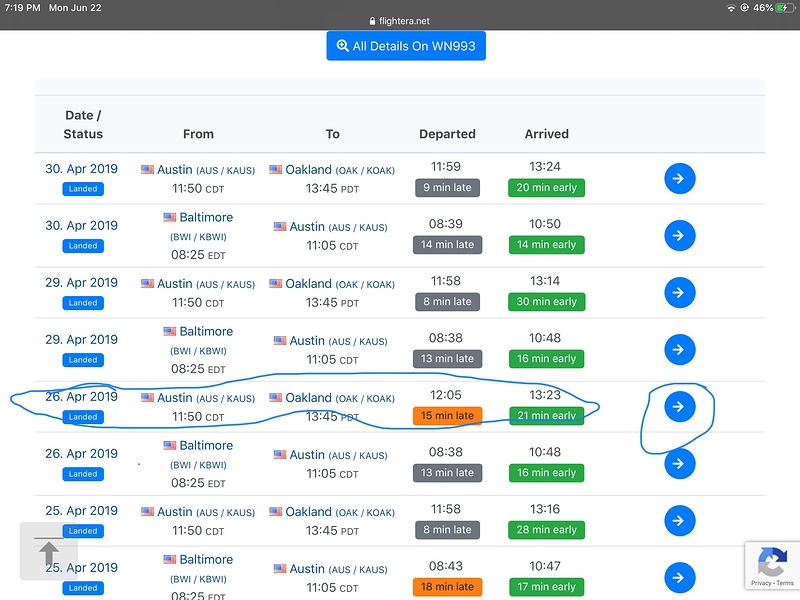
Task: Open arrow for 30 Apr Baltimore to Austin flight
Action: 680,236
